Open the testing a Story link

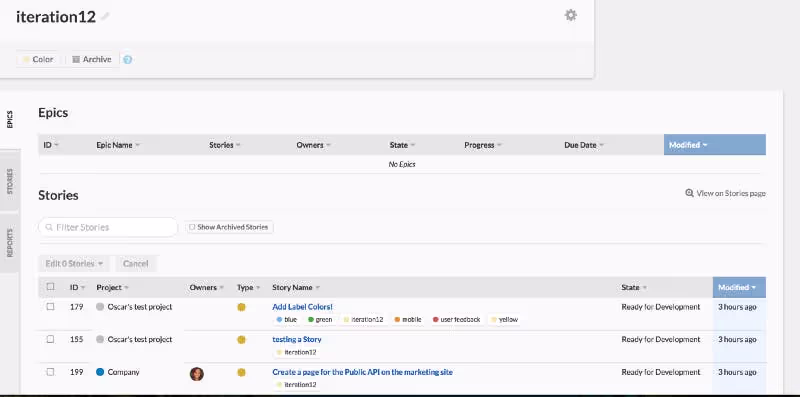[x=296, y=339]
